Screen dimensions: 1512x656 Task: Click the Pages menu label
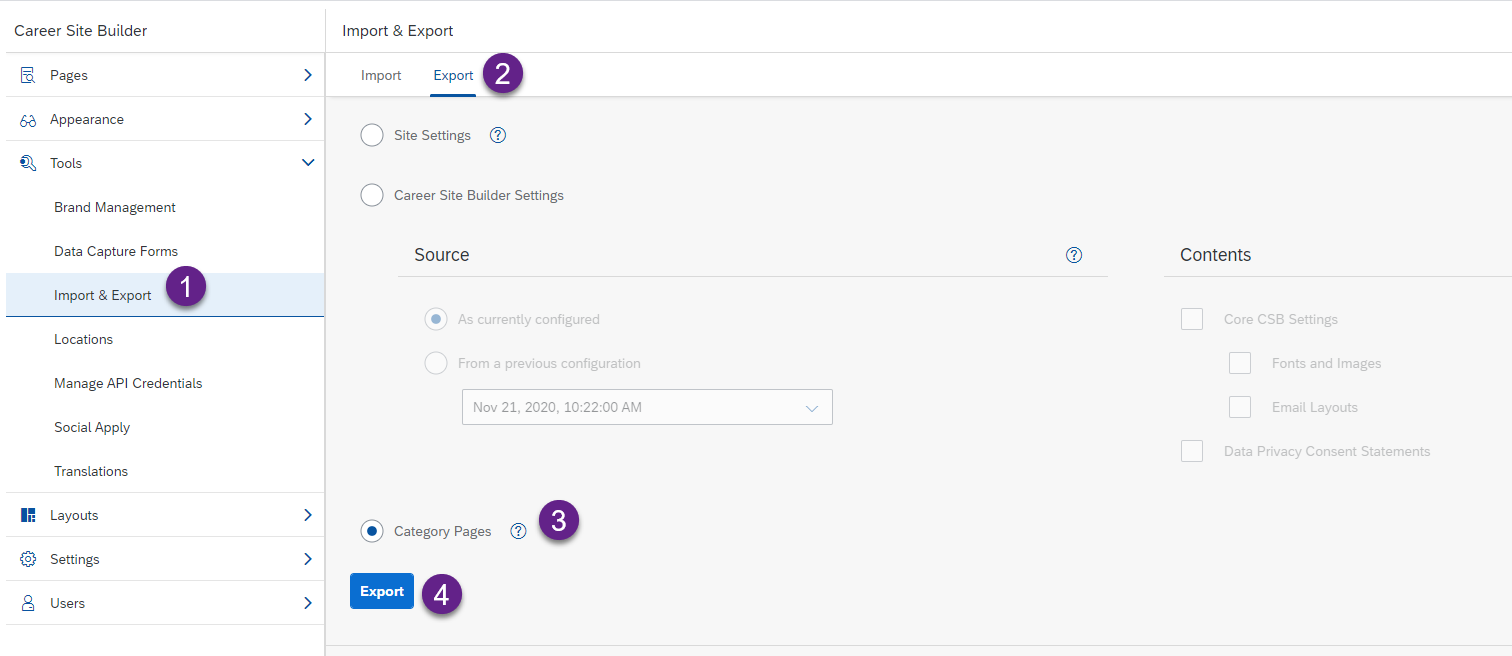(69, 75)
